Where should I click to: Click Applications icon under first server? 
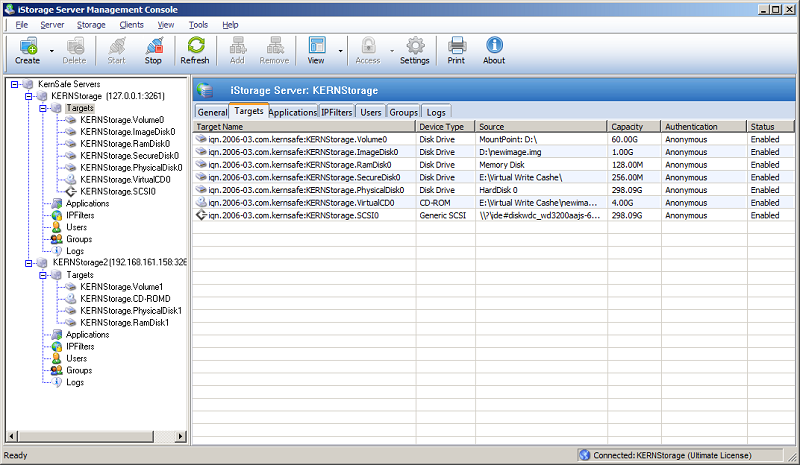(x=57, y=204)
